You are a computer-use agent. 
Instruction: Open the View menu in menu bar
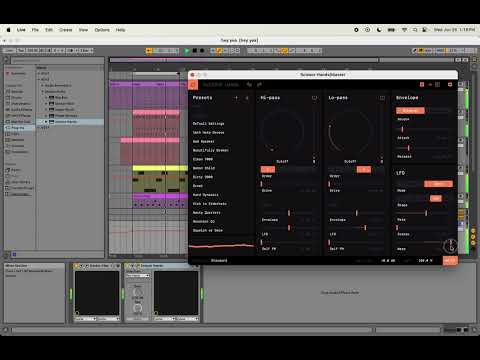pos(83,30)
